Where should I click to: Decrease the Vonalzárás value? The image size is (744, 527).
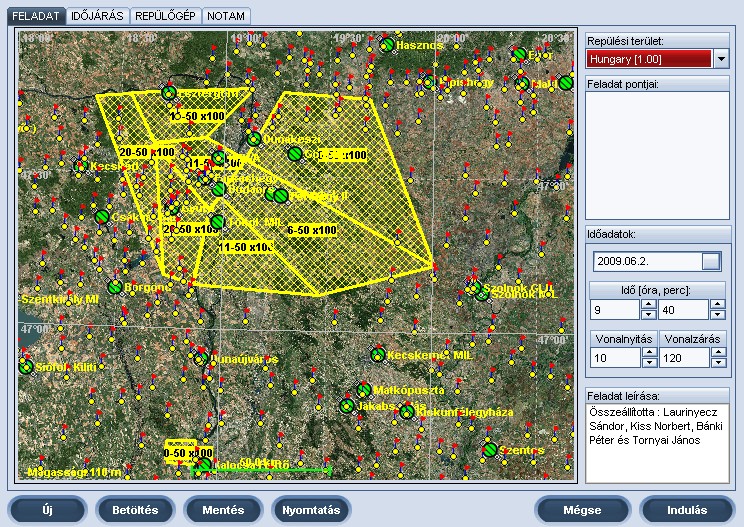pyautogui.click(x=716, y=363)
